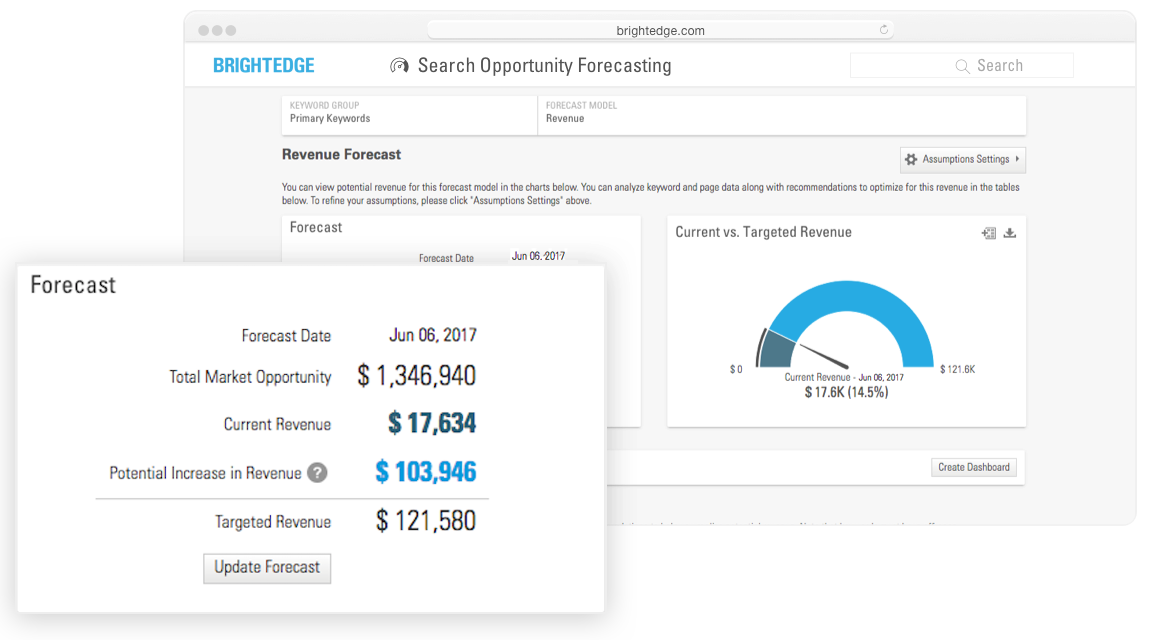Click the gear icon in Assumptions Settings

point(910,159)
